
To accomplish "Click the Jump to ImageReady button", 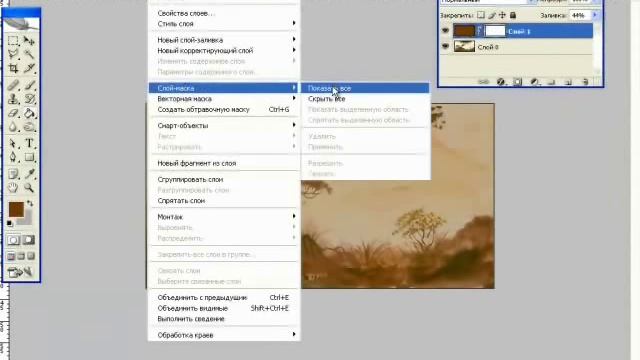I will (x=20, y=272).
